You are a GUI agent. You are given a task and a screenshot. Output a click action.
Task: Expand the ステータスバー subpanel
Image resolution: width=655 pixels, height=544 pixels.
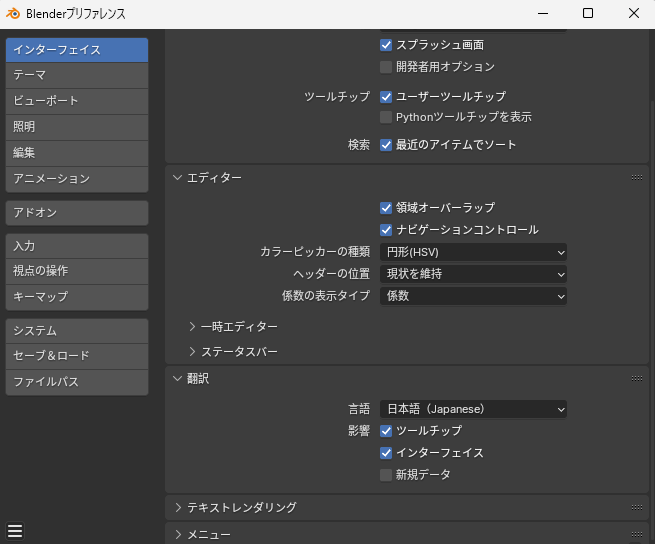(192, 352)
